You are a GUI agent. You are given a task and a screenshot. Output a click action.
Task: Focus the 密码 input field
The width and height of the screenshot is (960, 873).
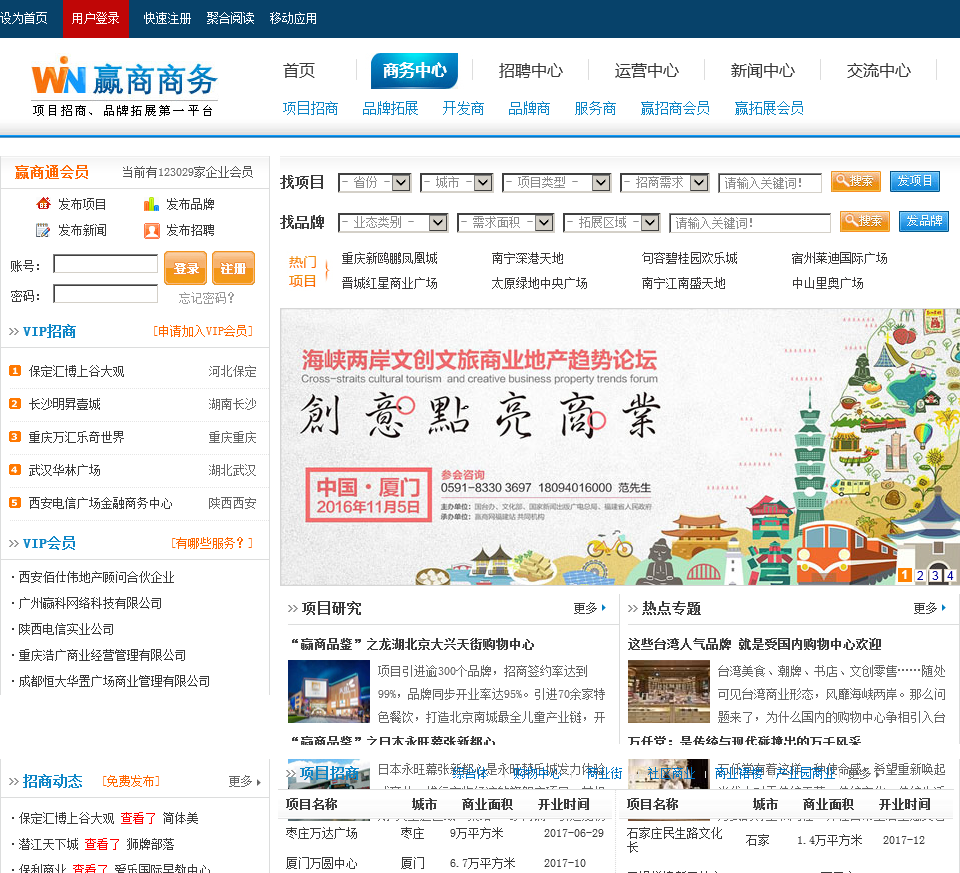coord(106,294)
